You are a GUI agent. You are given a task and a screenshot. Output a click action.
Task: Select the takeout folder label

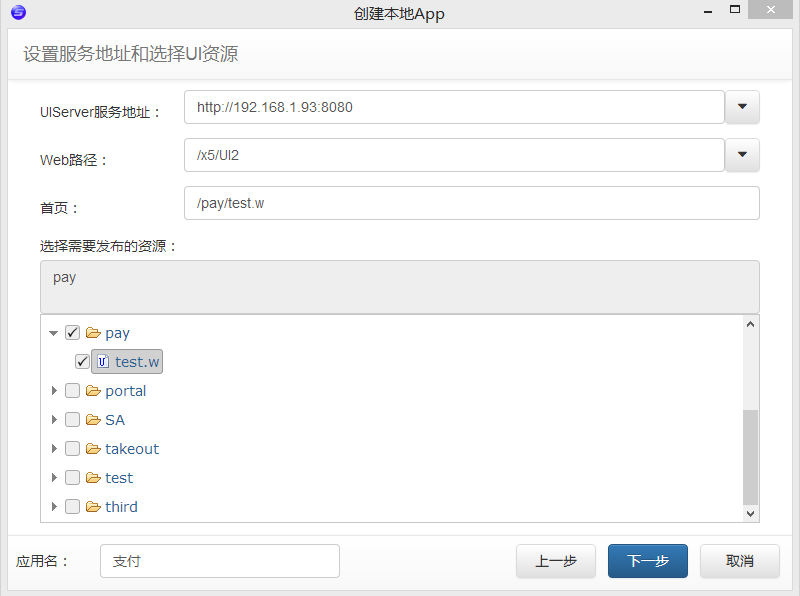pos(132,449)
